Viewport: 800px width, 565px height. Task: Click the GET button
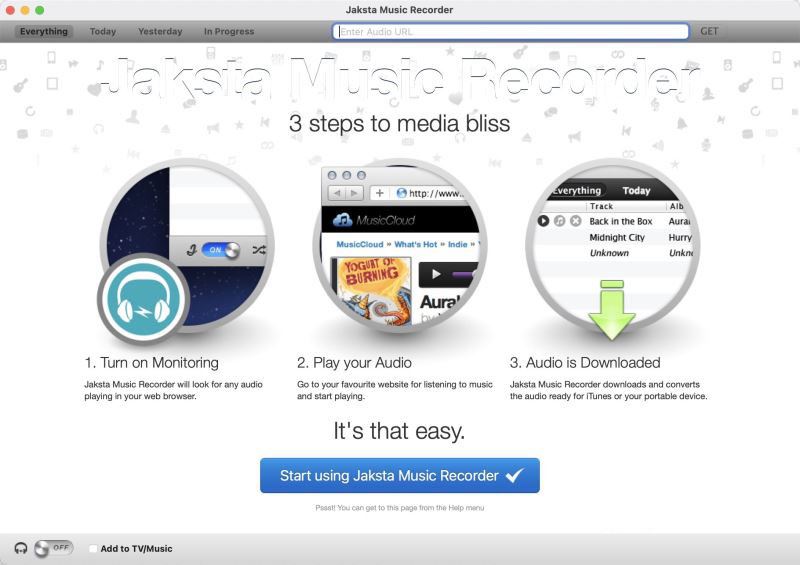tap(709, 31)
